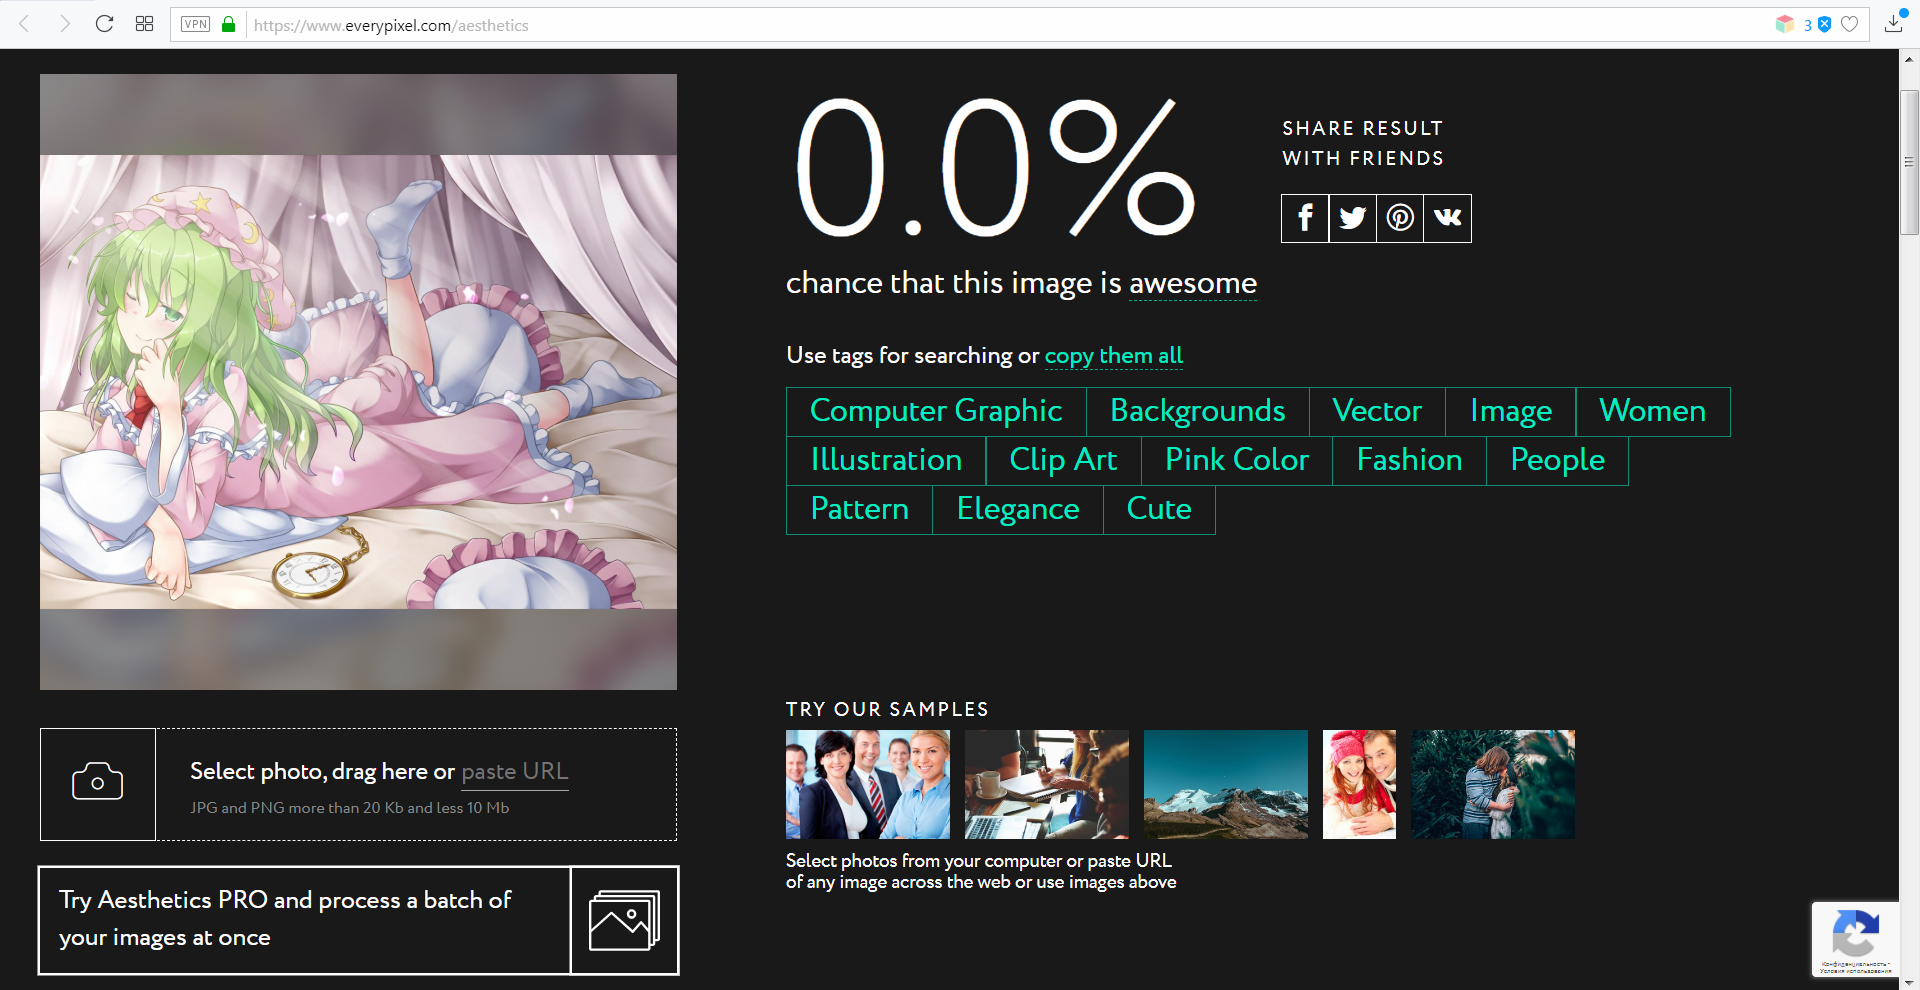Select the Computer Graphic tag
Image resolution: width=1920 pixels, height=990 pixels.
[936, 411]
